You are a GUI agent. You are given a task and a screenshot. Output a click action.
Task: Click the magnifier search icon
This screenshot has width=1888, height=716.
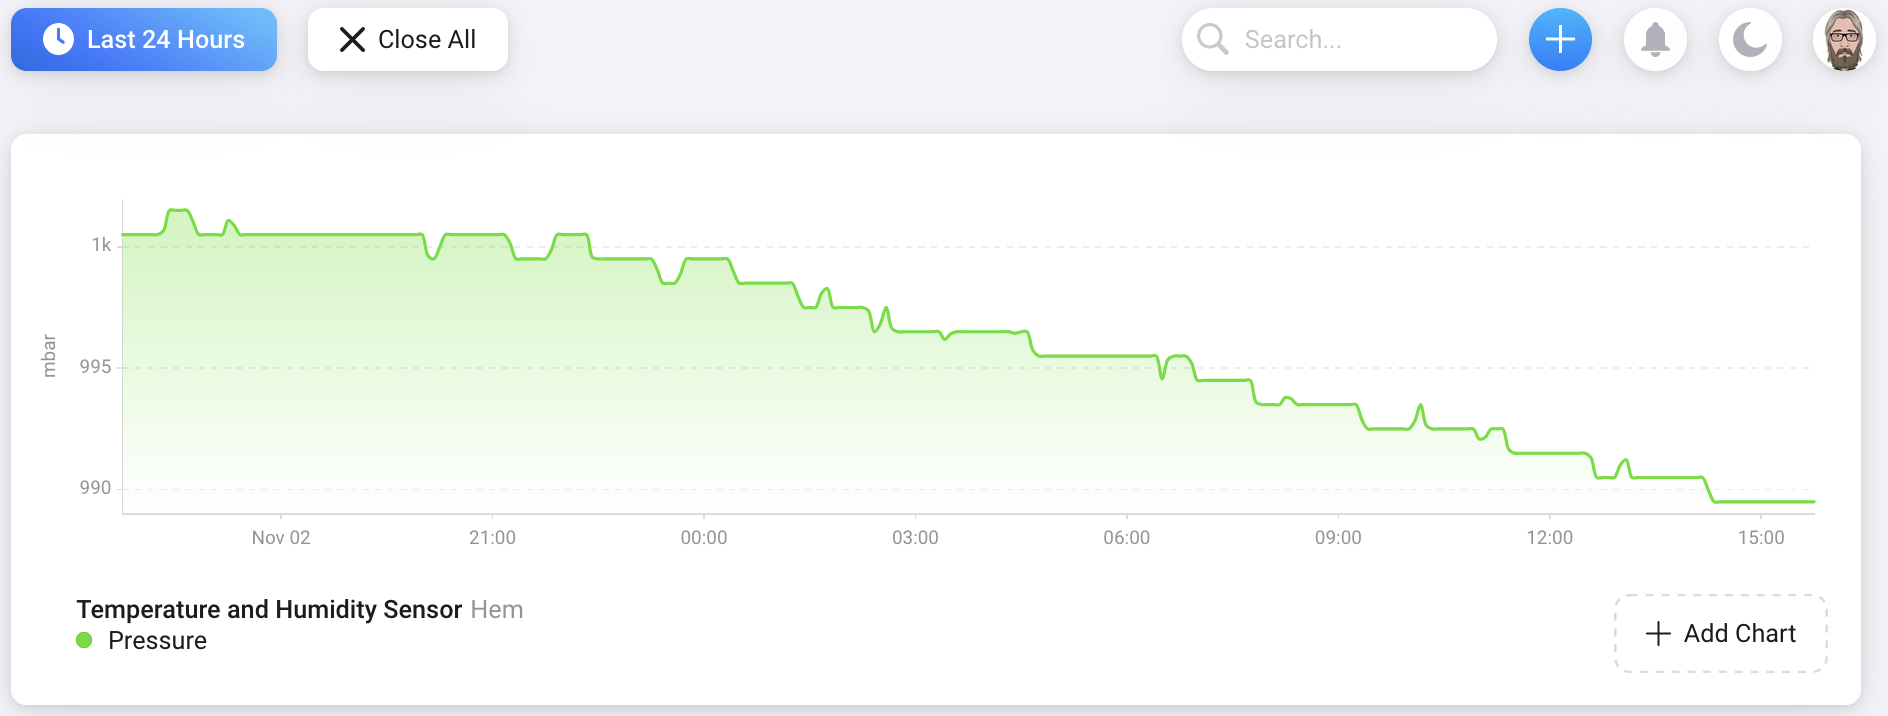(1212, 39)
